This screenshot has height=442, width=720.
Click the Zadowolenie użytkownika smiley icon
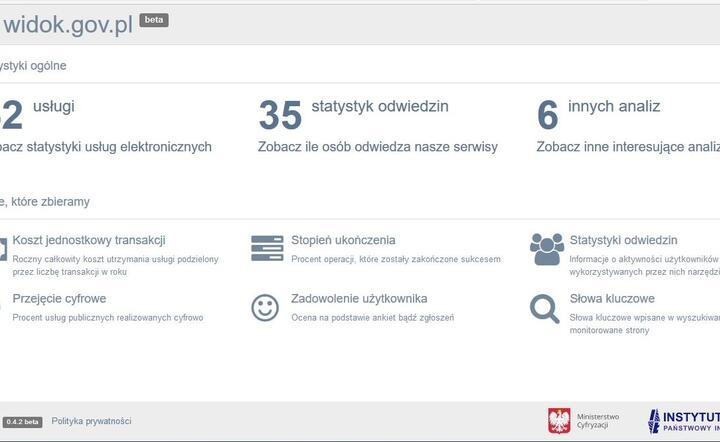(x=265, y=308)
